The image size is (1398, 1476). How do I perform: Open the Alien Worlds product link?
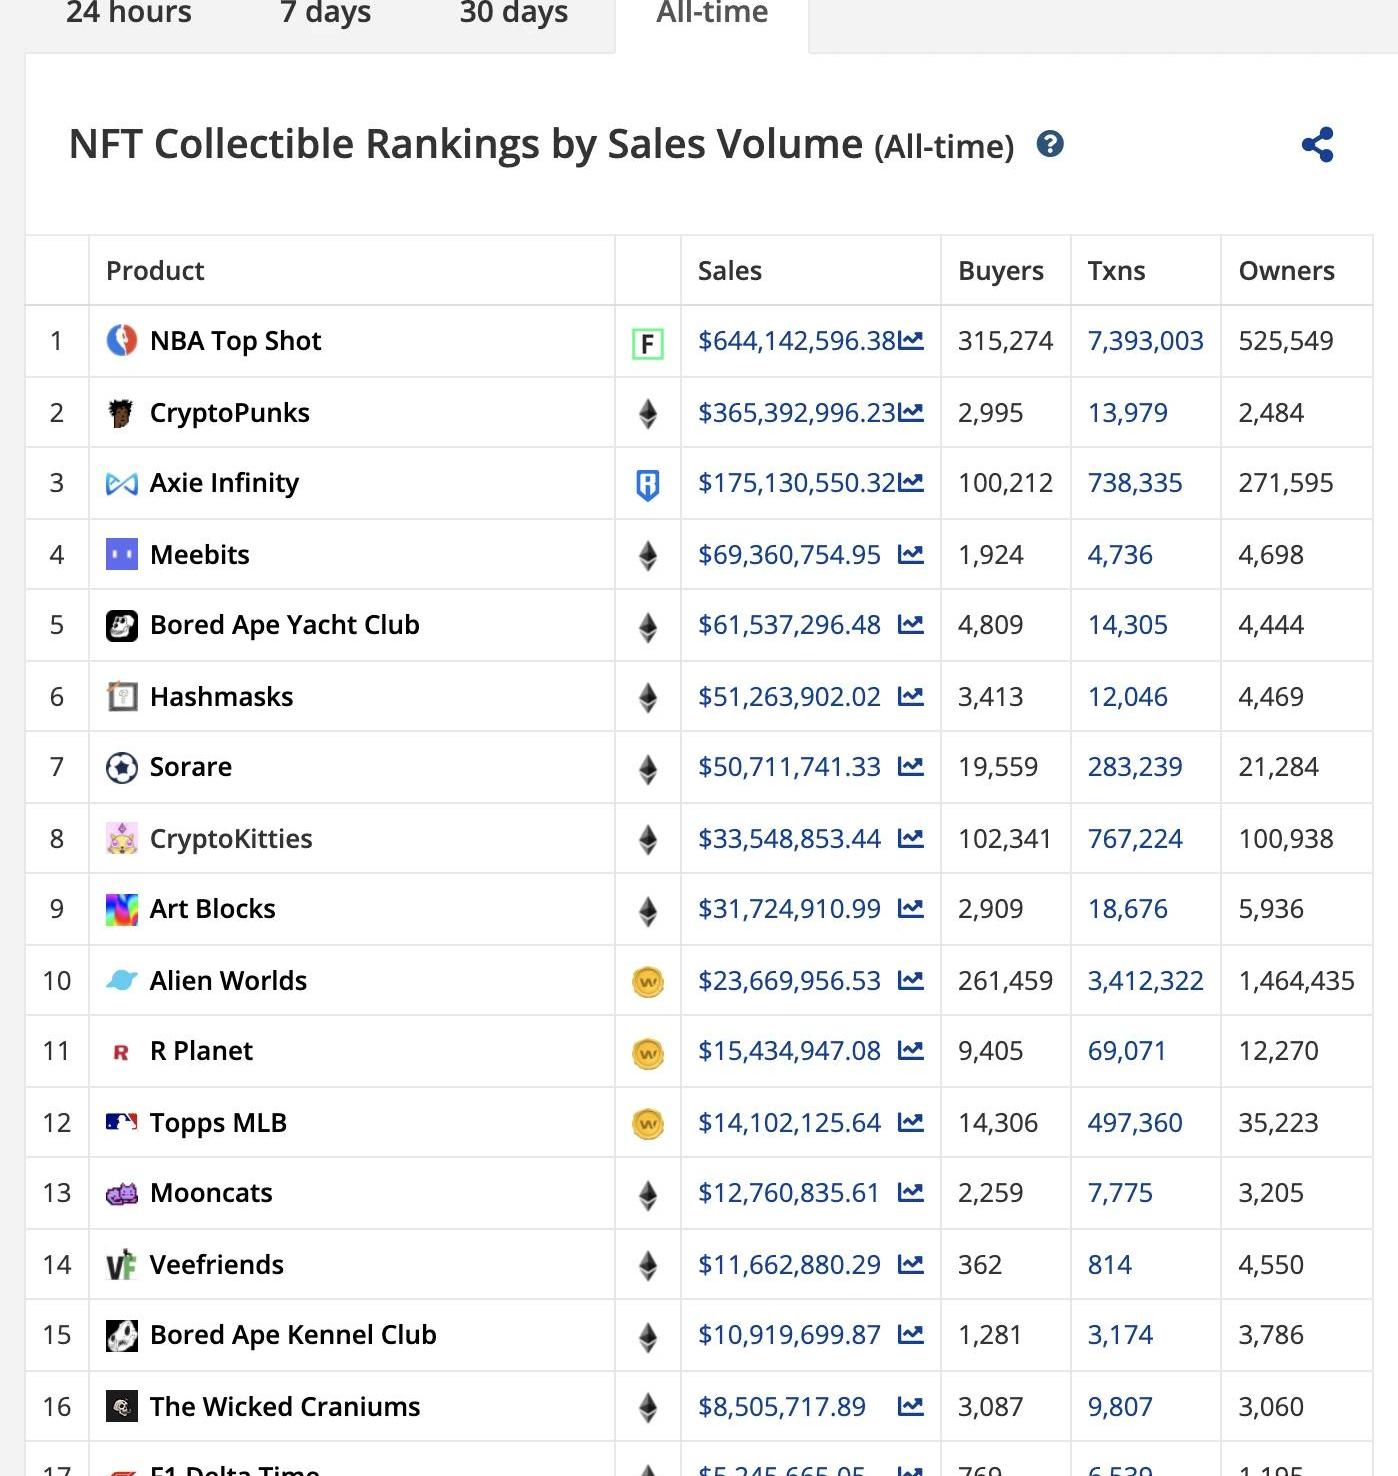click(x=228, y=981)
